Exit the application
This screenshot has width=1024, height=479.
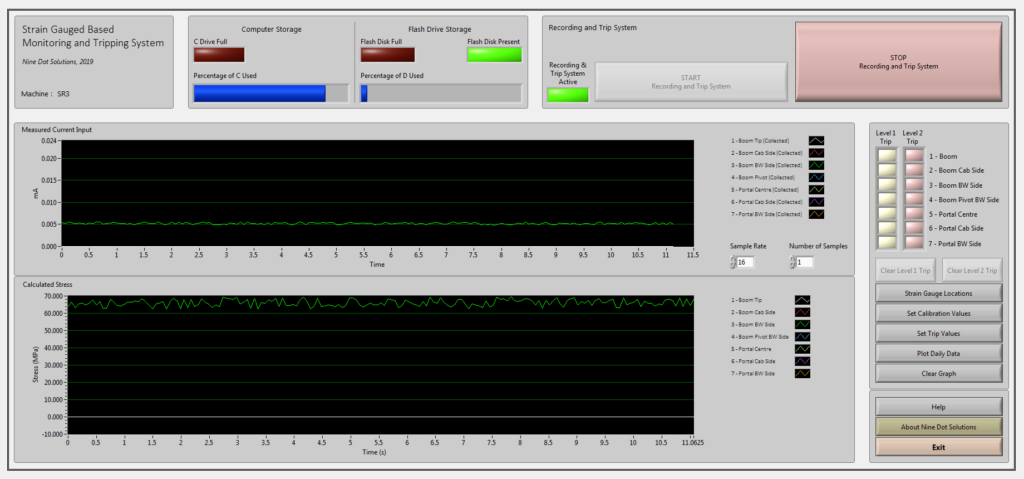(x=938, y=448)
